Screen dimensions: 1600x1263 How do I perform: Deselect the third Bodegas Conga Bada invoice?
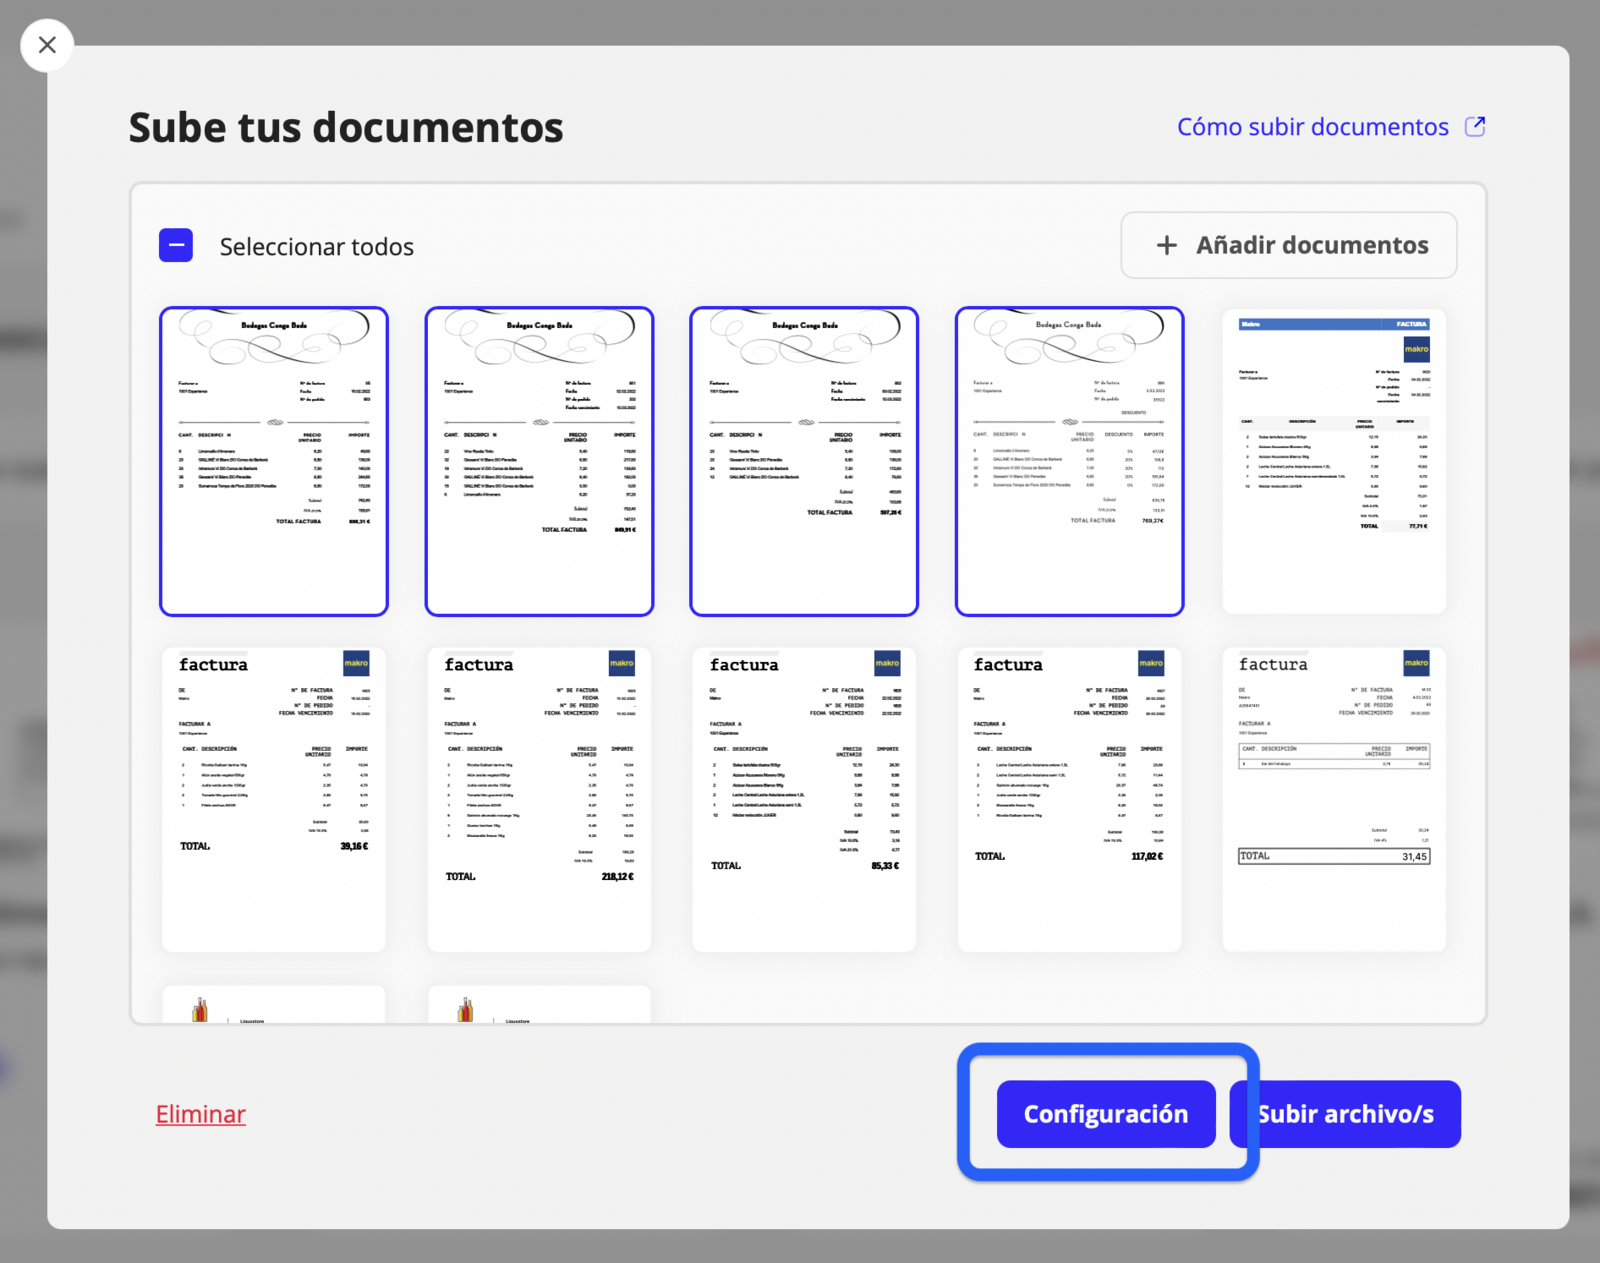(x=804, y=461)
